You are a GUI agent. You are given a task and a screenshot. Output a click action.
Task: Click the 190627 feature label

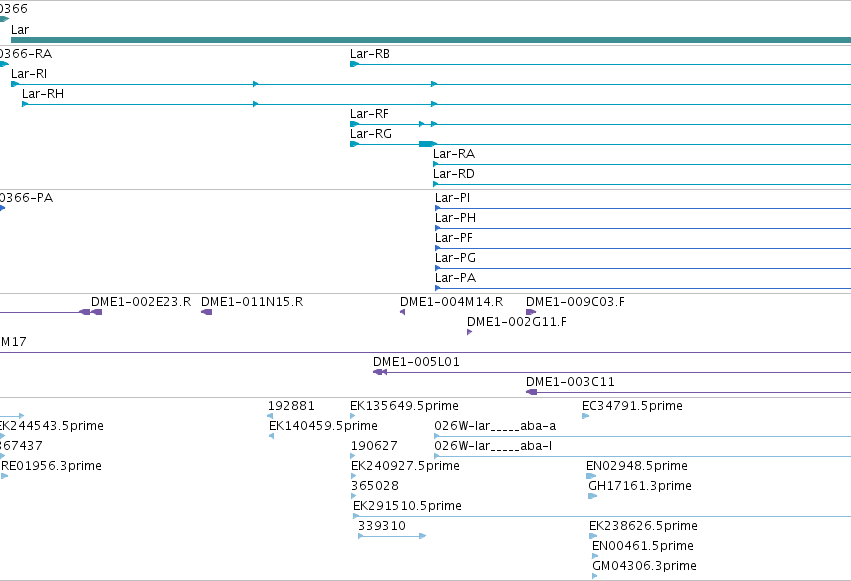374,446
